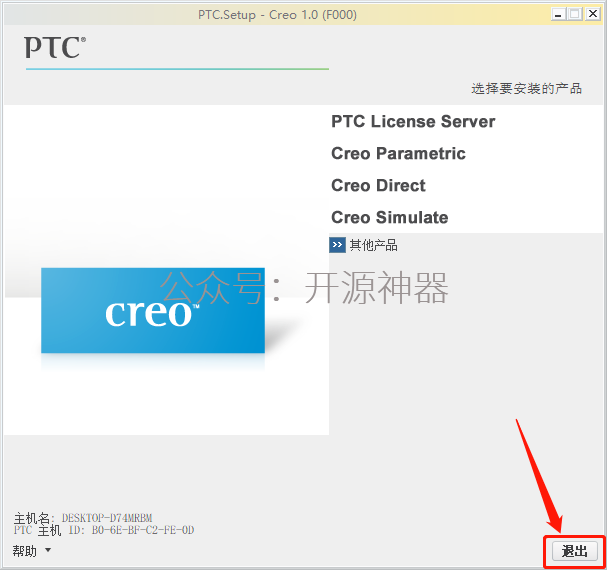This screenshot has height=570, width=607.
Task: Open the dropdown arrow beside 帮助
Action: click(x=48, y=549)
